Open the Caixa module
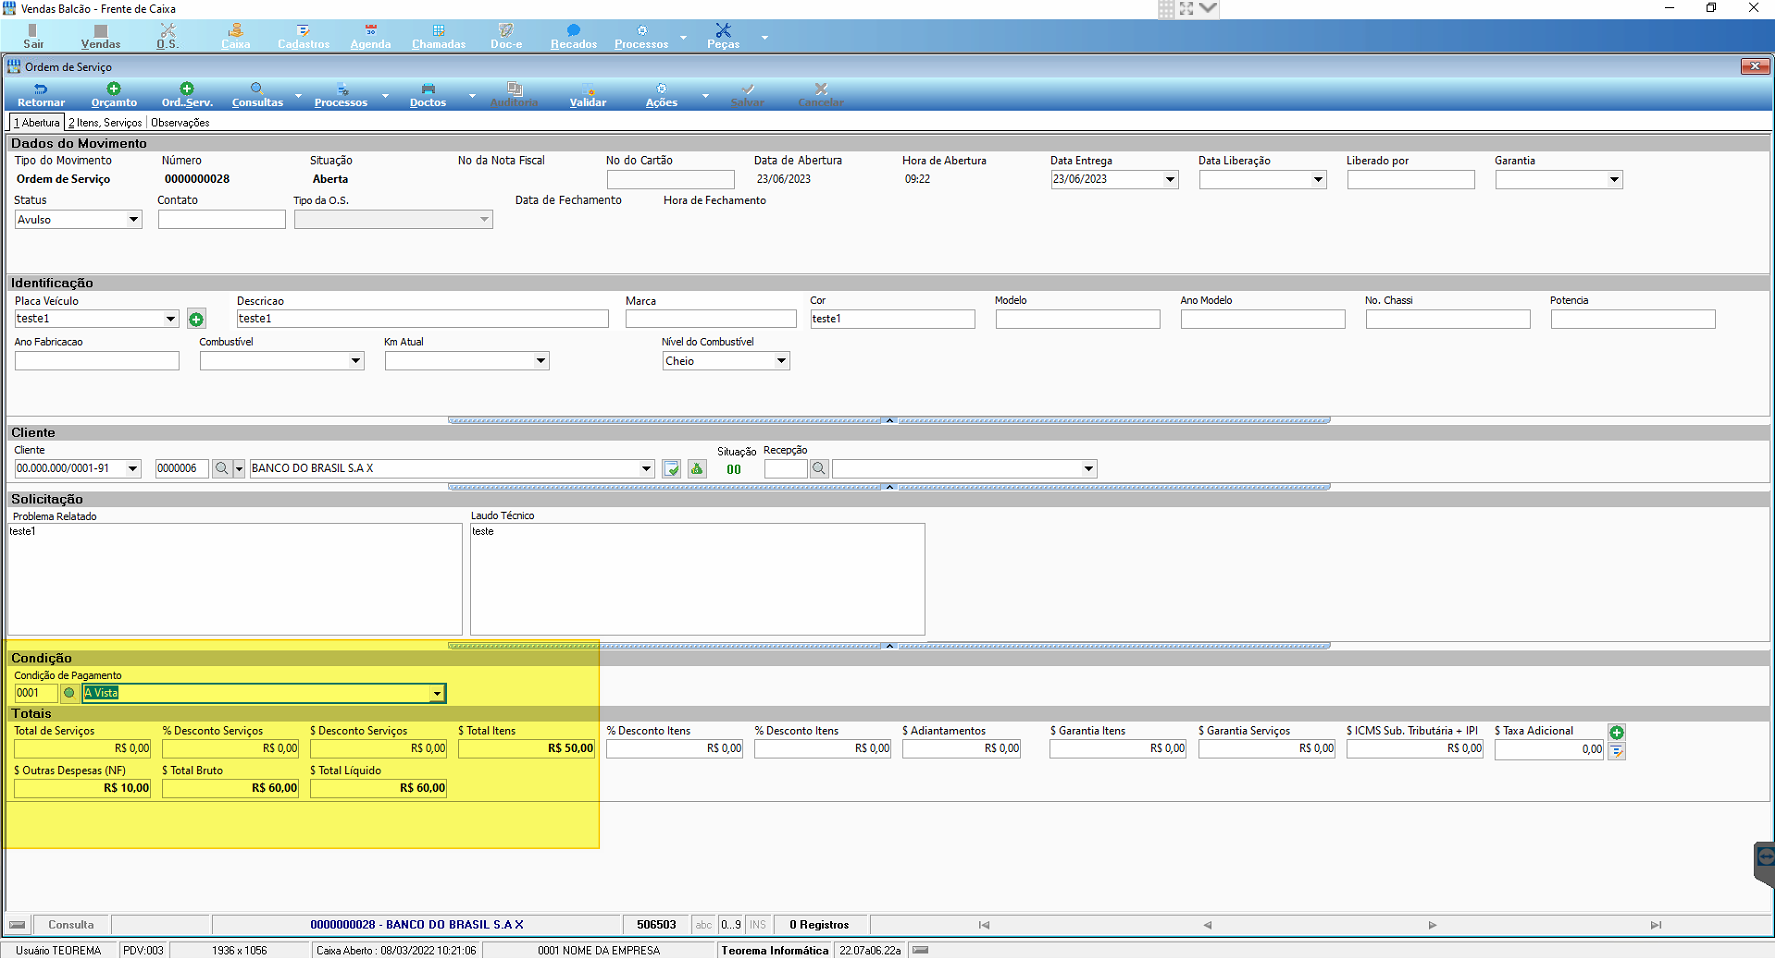 coord(235,36)
